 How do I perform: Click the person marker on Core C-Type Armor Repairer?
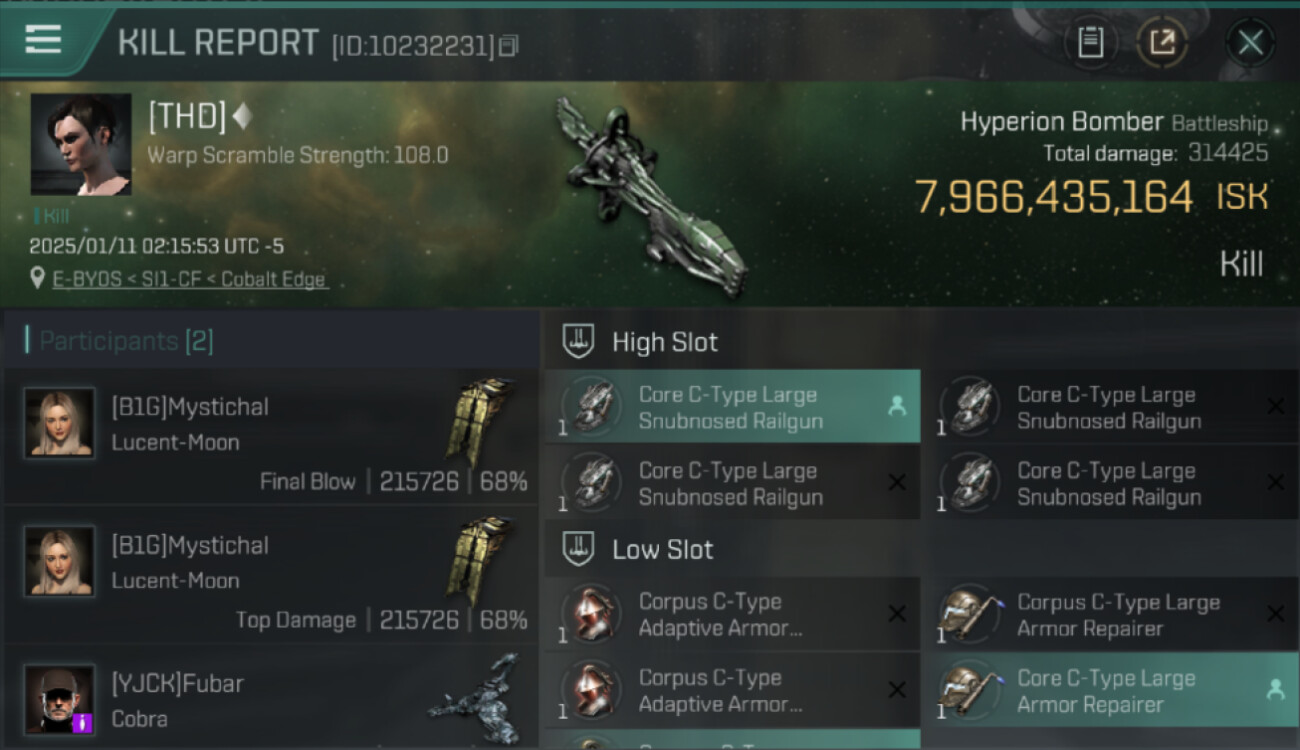pyautogui.click(x=1275, y=690)
